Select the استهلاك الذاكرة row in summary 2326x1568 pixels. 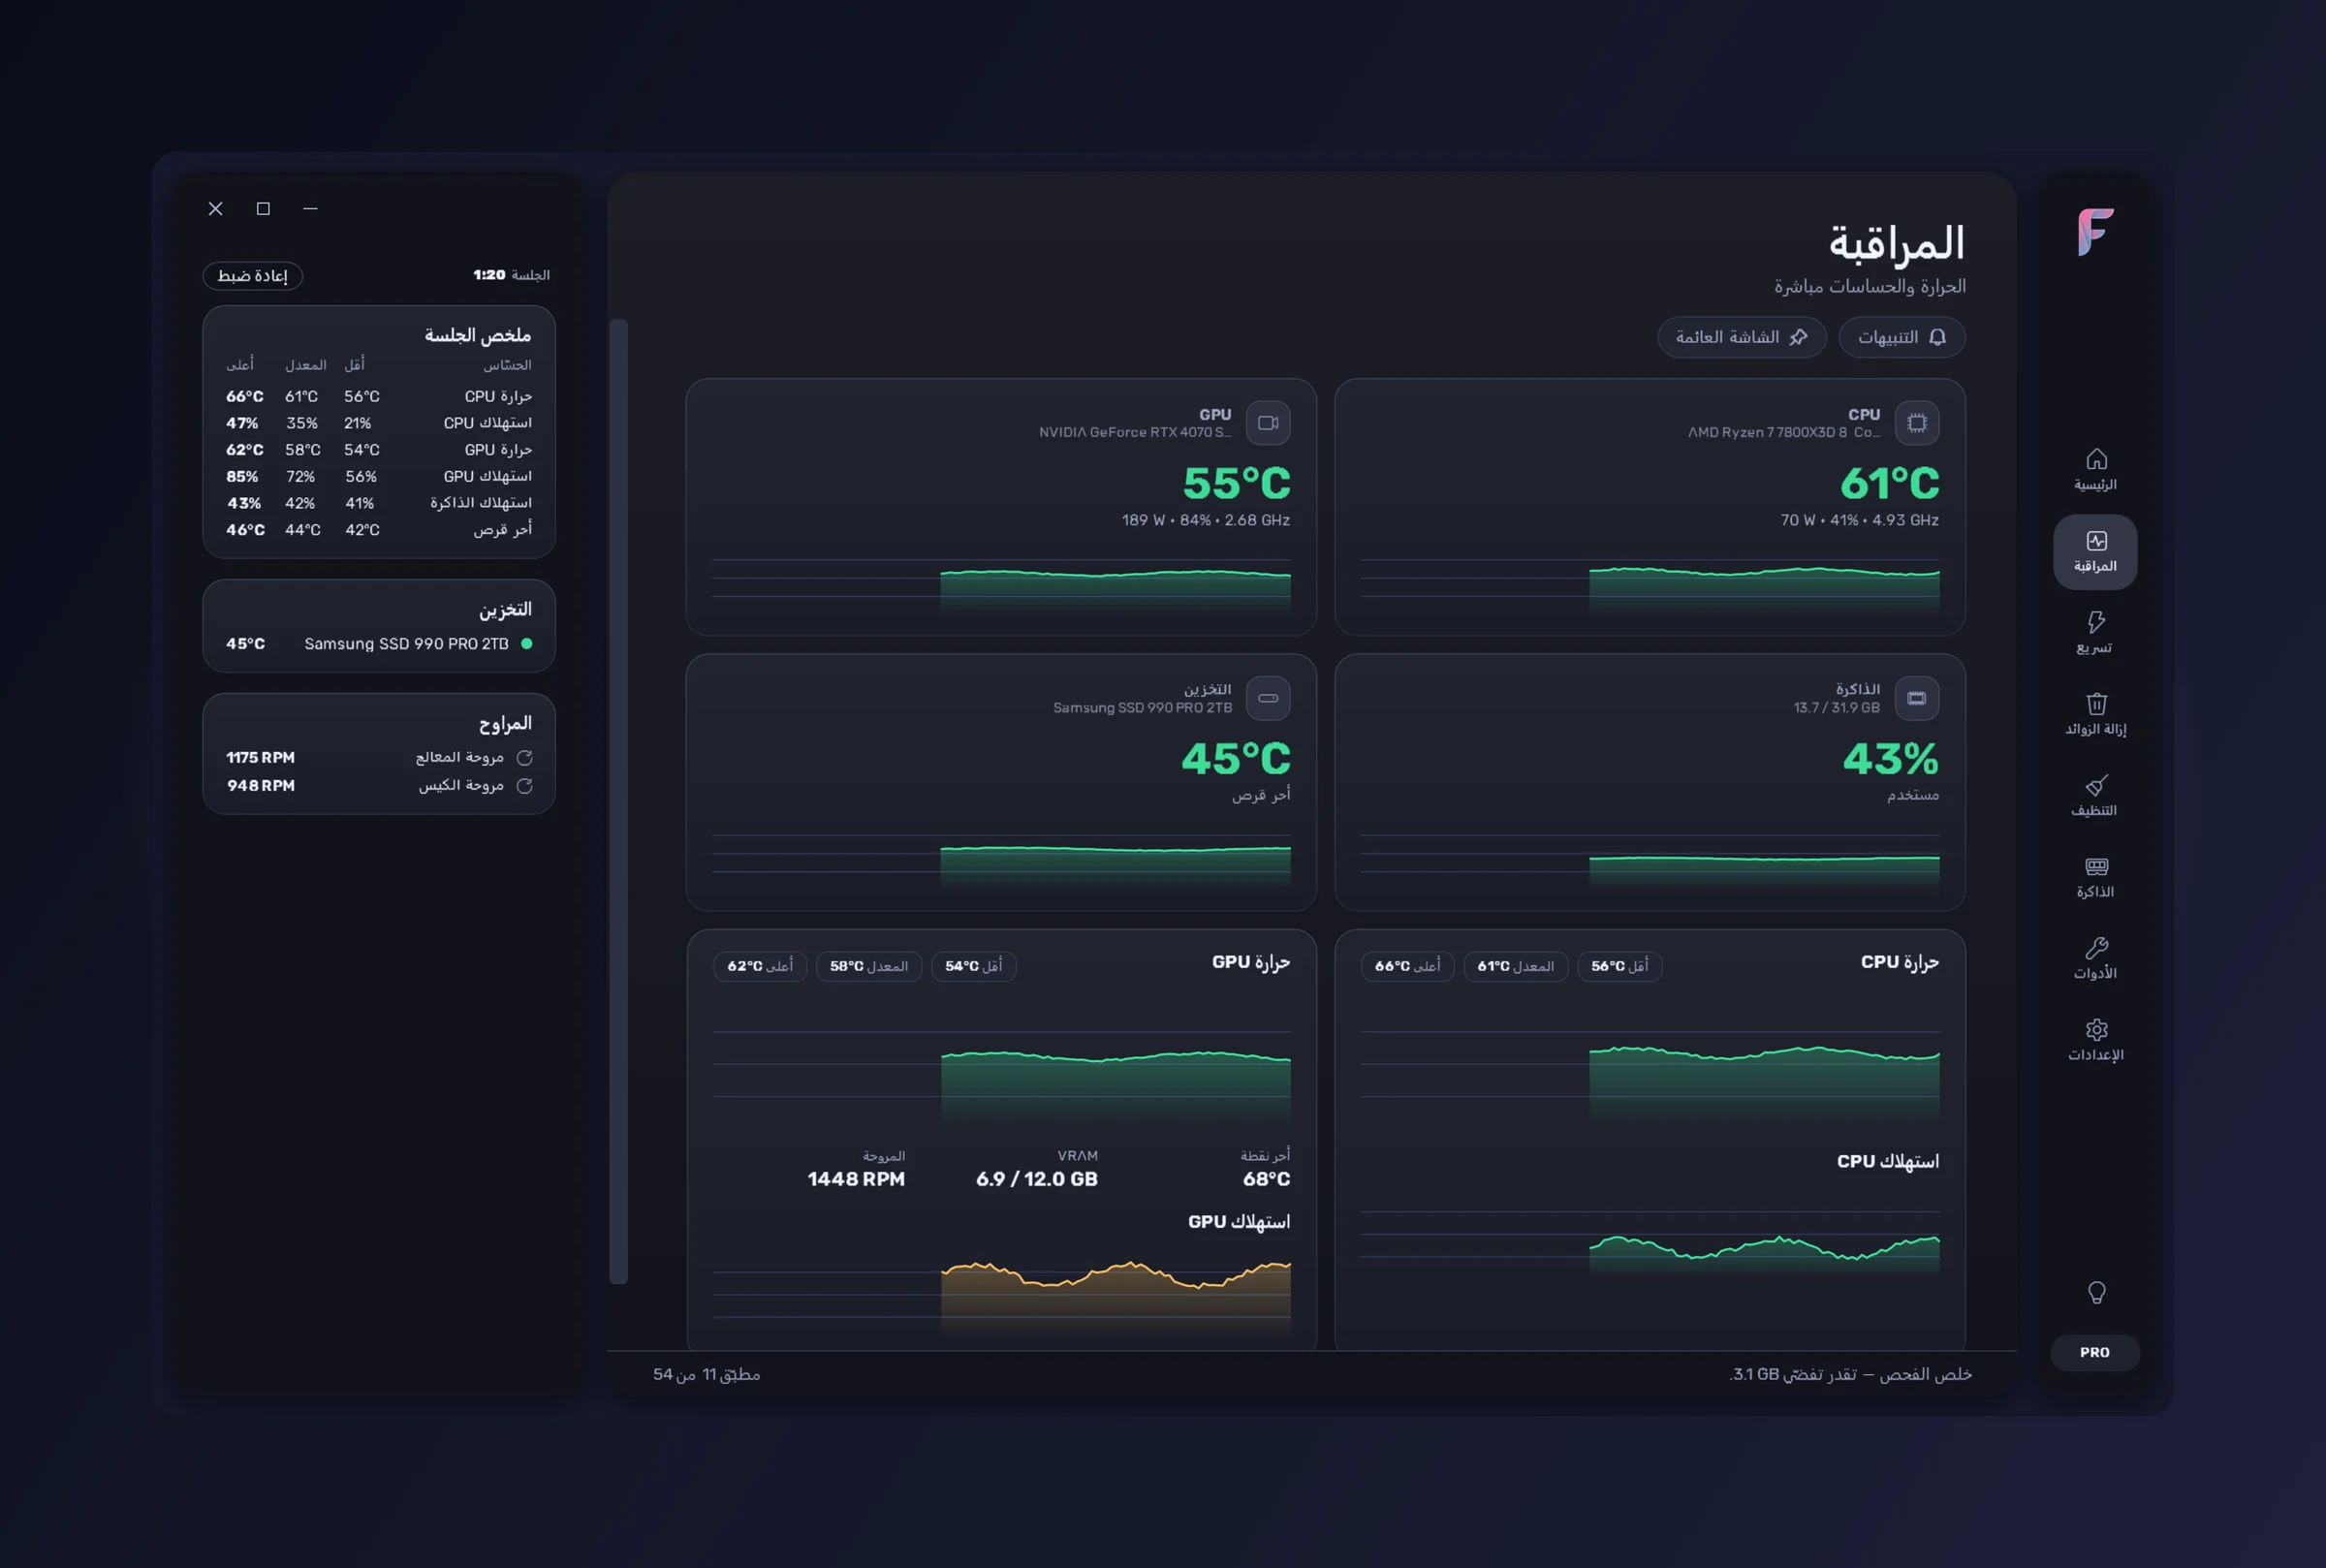[379, 503]
